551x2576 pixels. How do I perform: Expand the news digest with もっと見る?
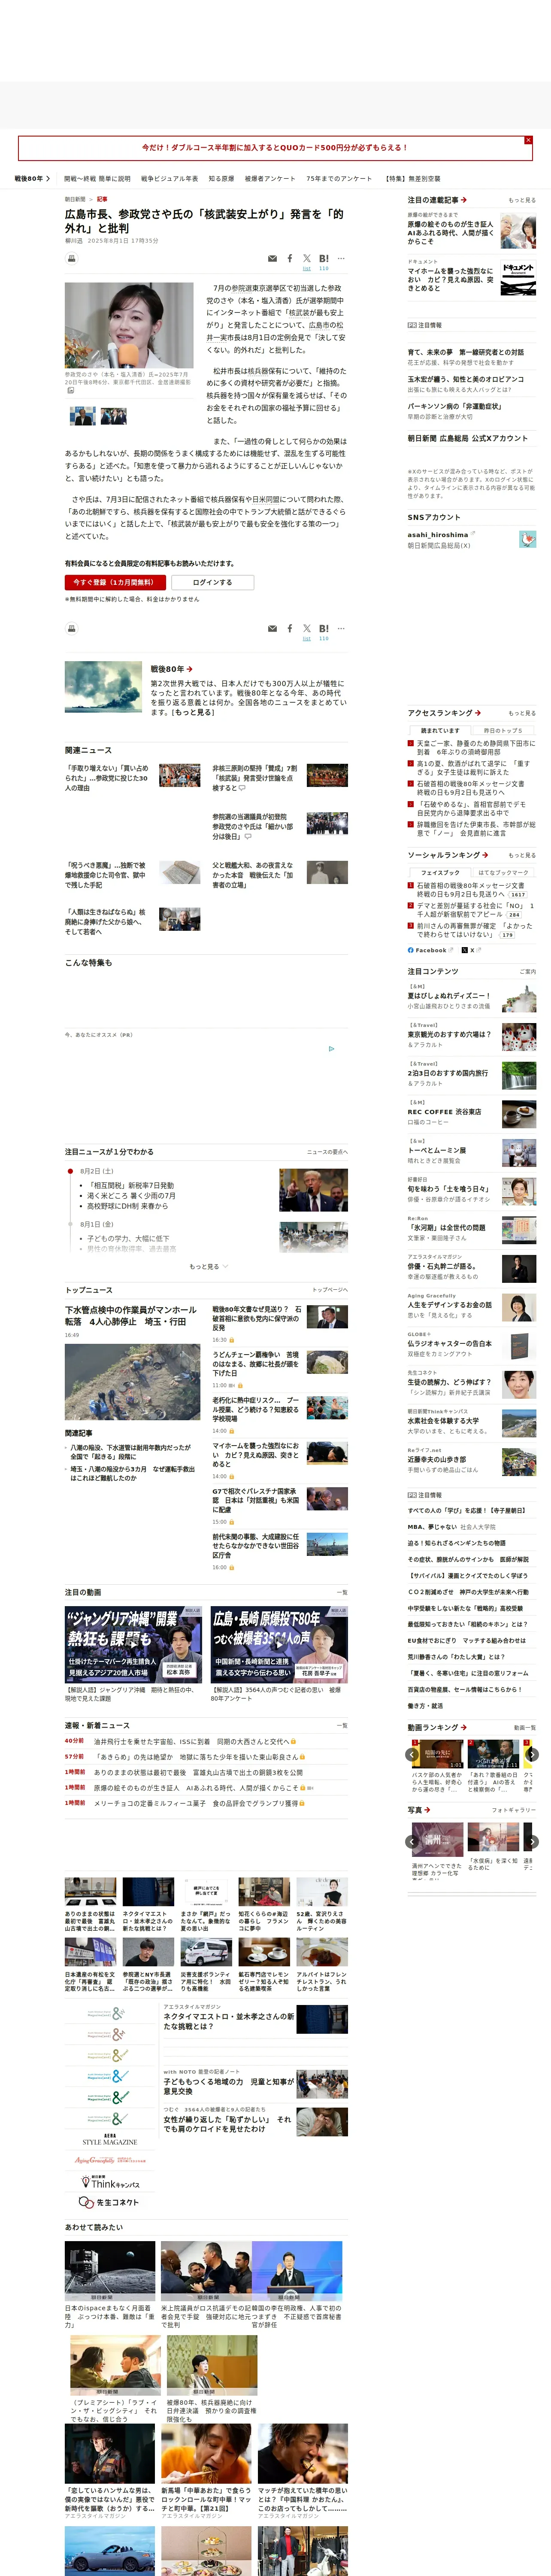point(208,1267)
